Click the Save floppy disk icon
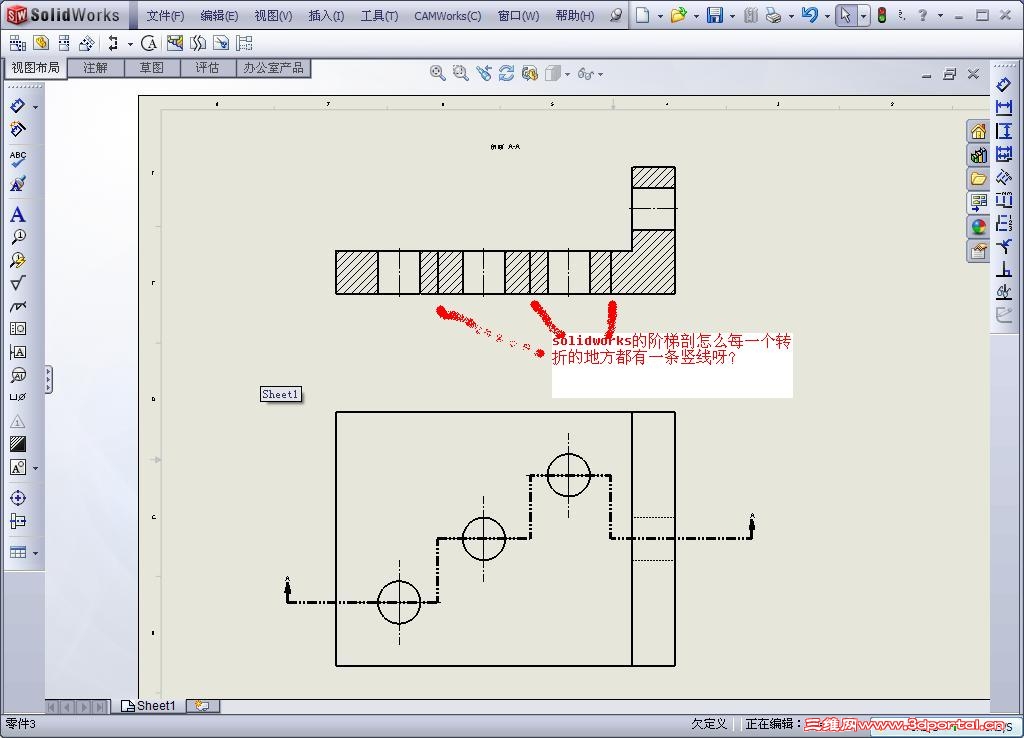The height and width of the screenshot is (738, 1024). click(715, 15)
